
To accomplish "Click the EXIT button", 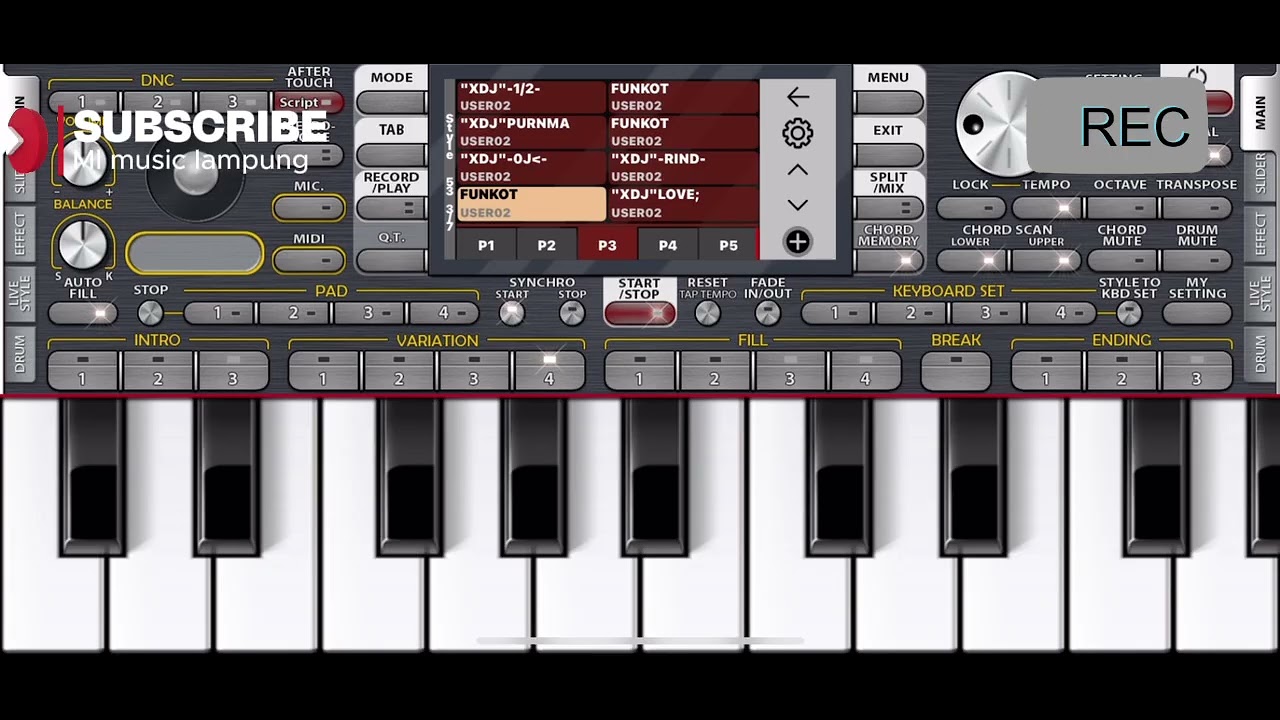I will pos(888,155).
